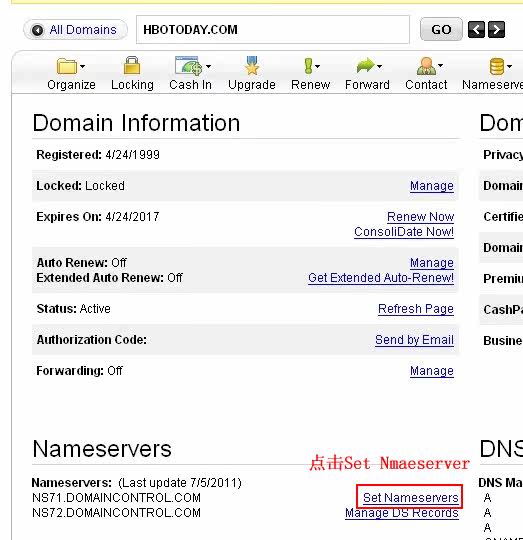This screenshot has width=523, height=540.
Task: Open the Contact person icon
Action: pos(426,66)
